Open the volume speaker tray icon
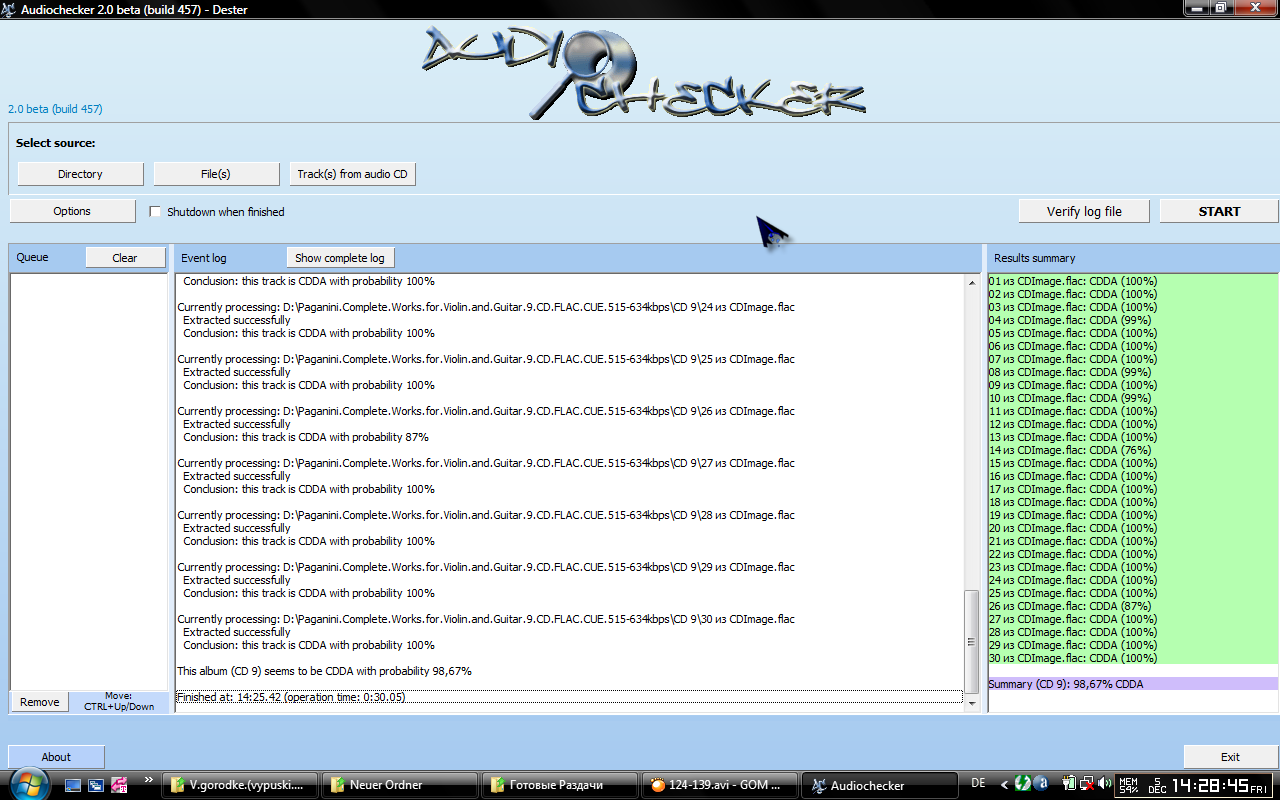1280x800 pixels. pyautogui.click(x=1104, y=783)
